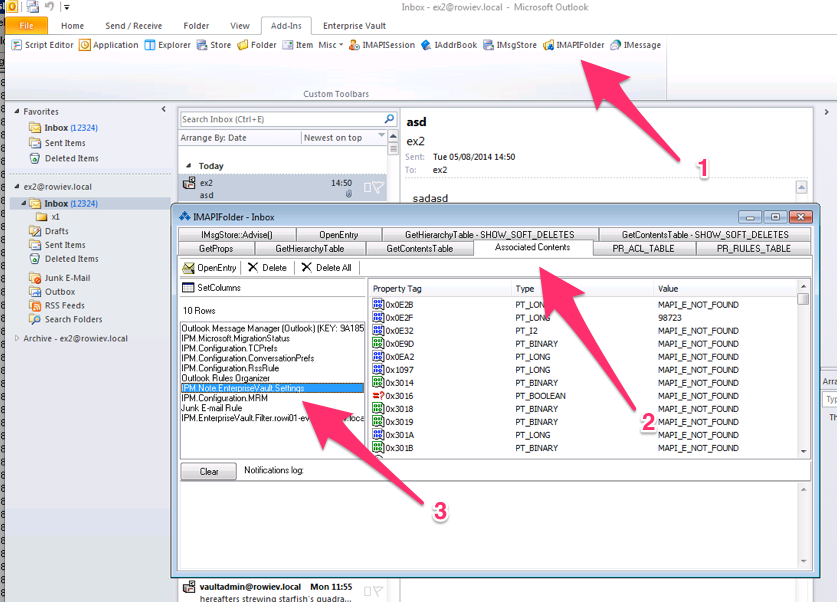The image size is (837, 602).
Task: Select the Outlook Rules Organizer row
Action: [272, 378]
